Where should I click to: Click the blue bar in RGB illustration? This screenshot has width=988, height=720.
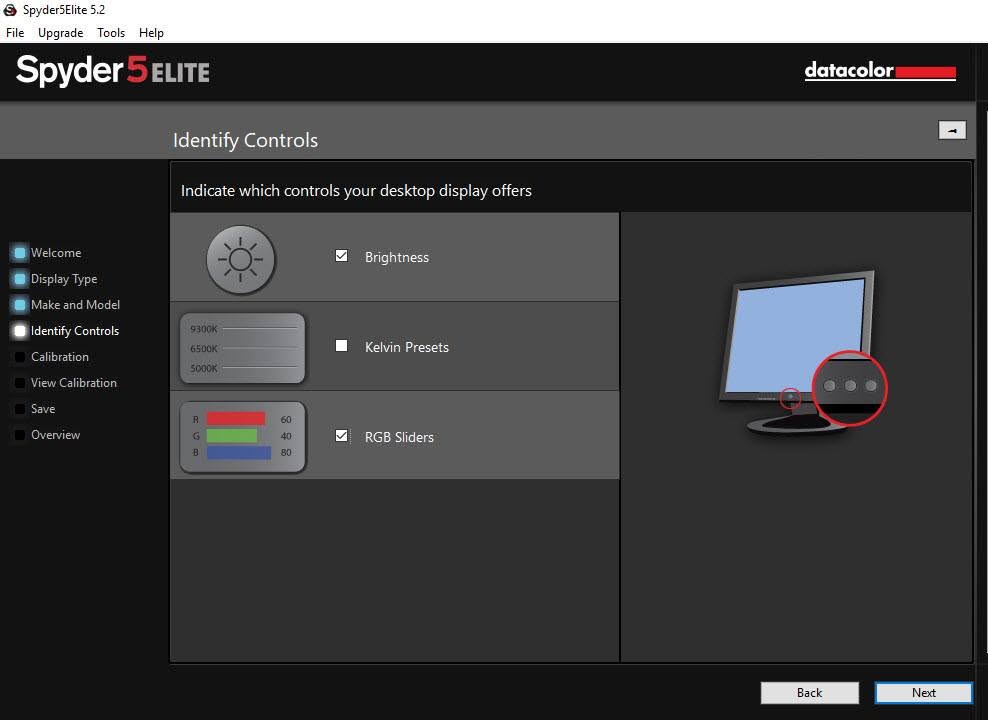(x=239, y=452)
